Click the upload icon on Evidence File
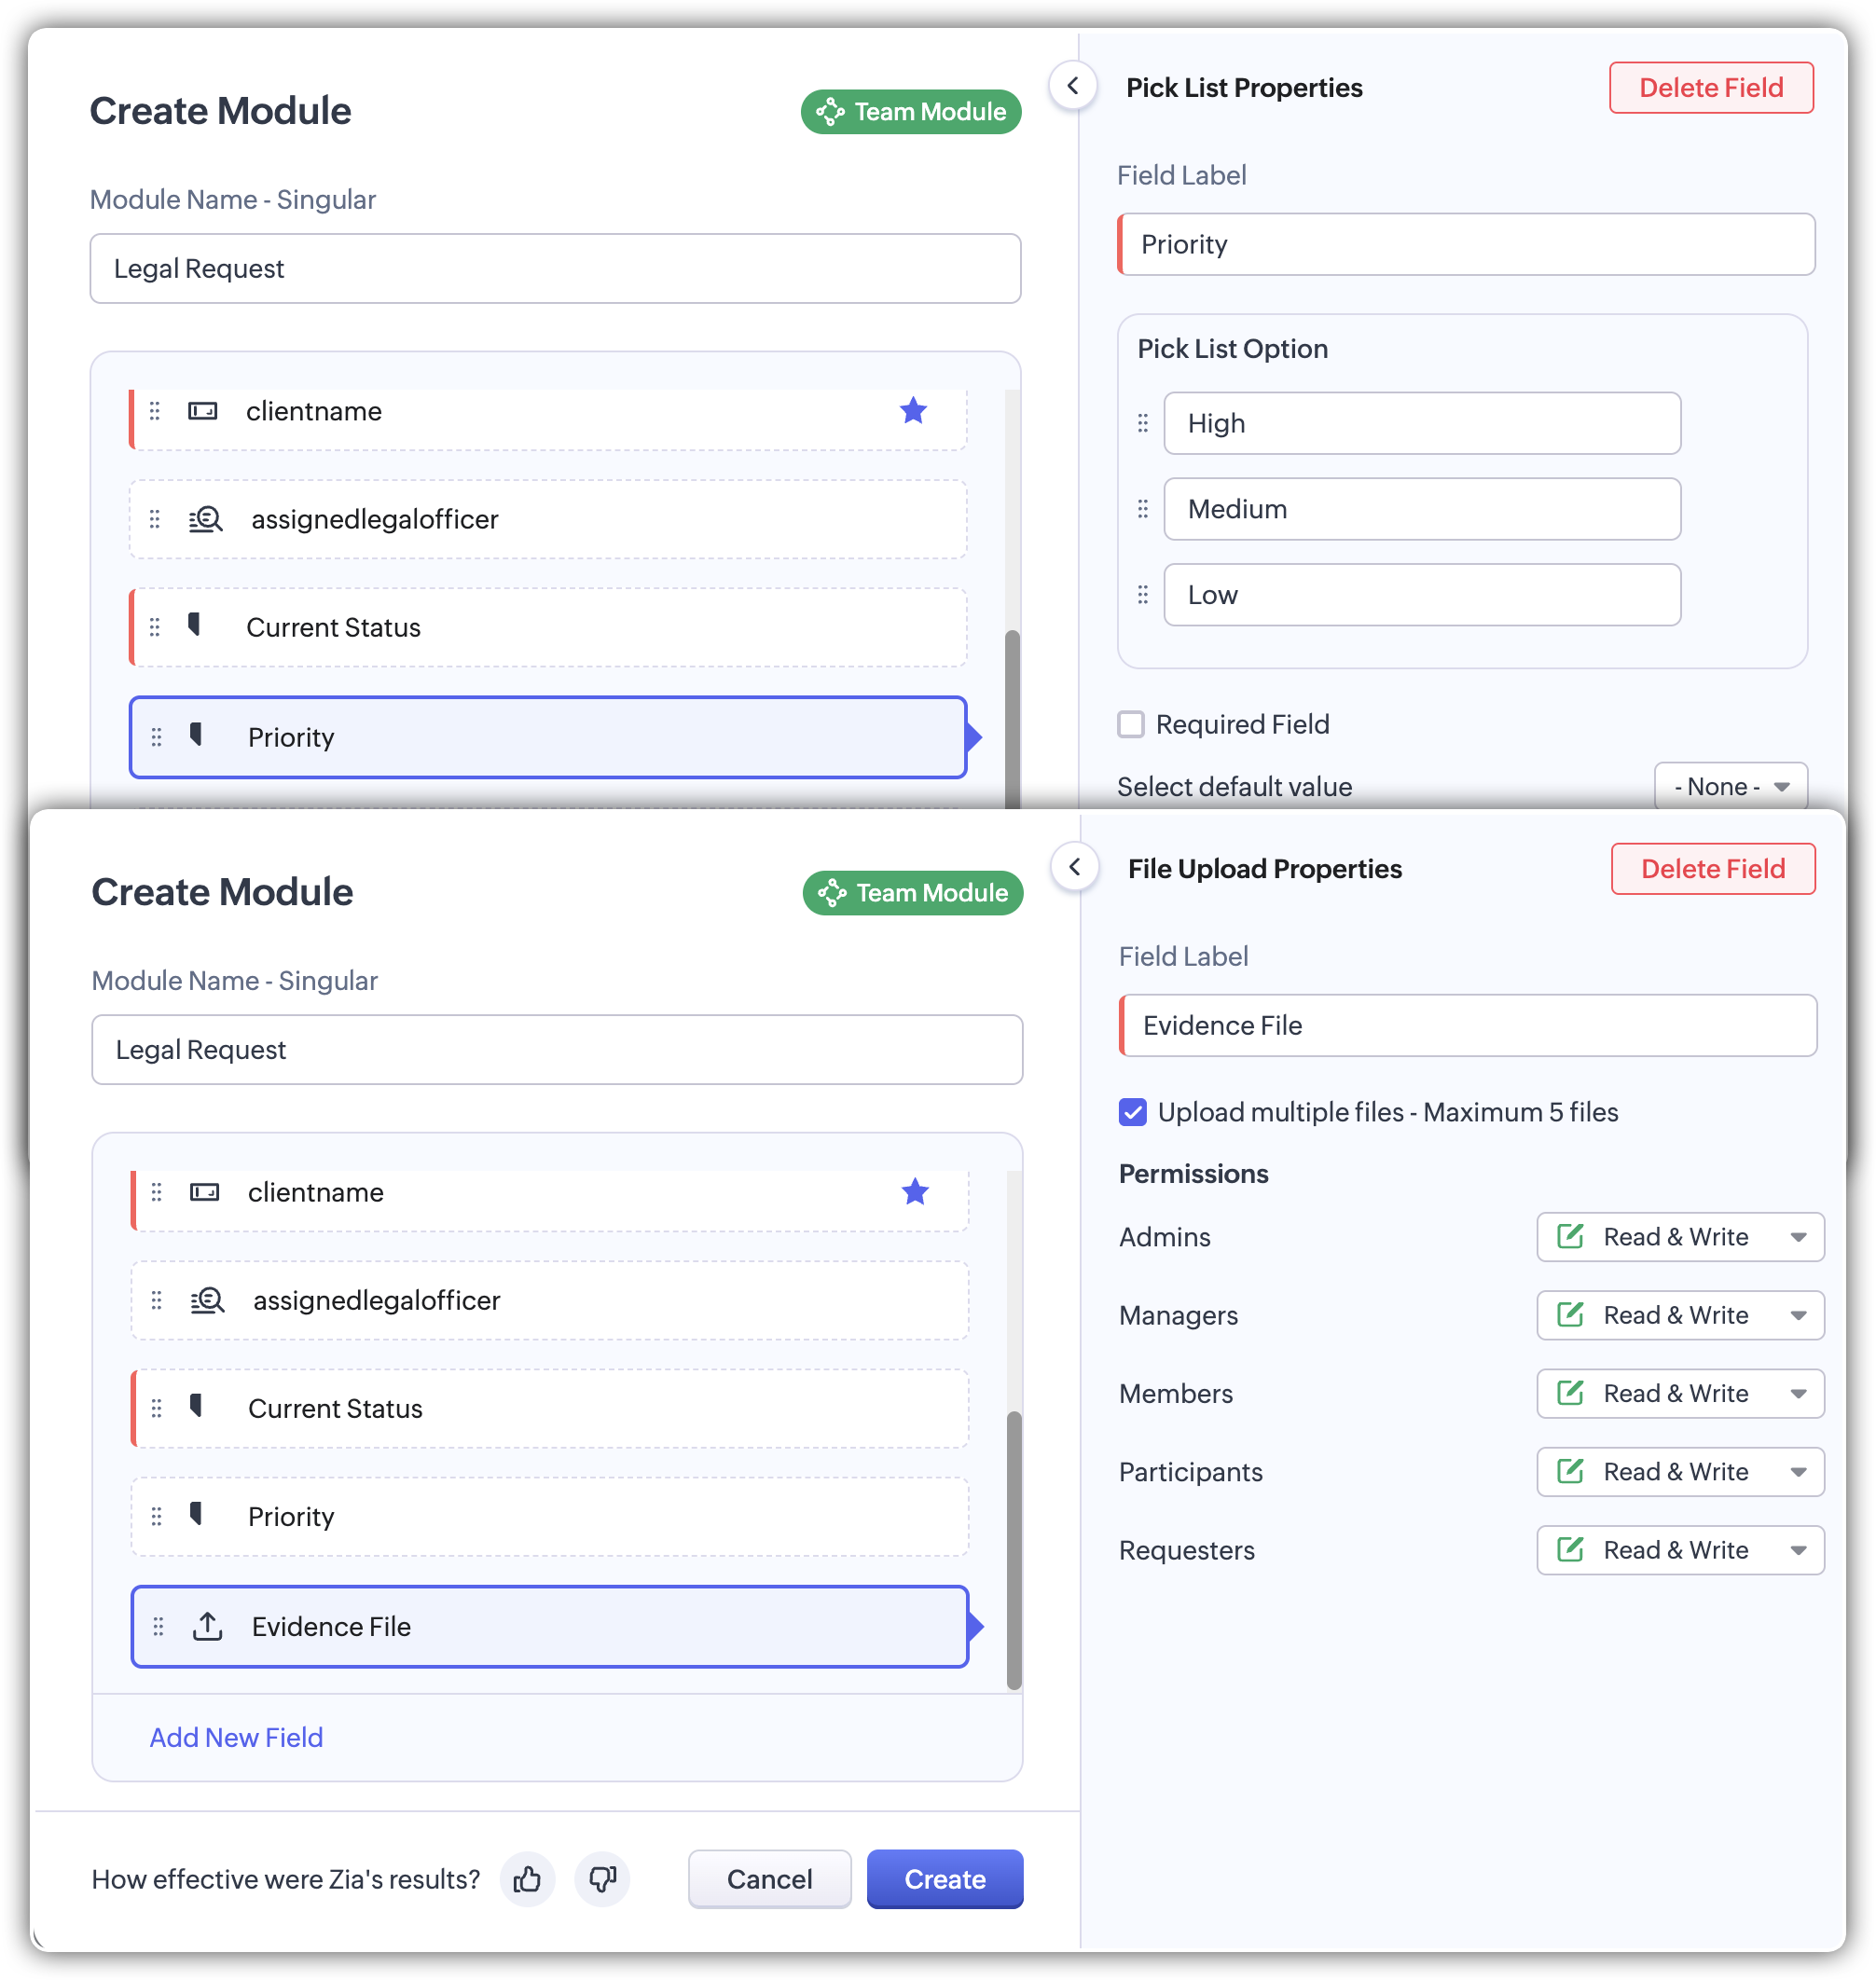 pos(207,1627)
